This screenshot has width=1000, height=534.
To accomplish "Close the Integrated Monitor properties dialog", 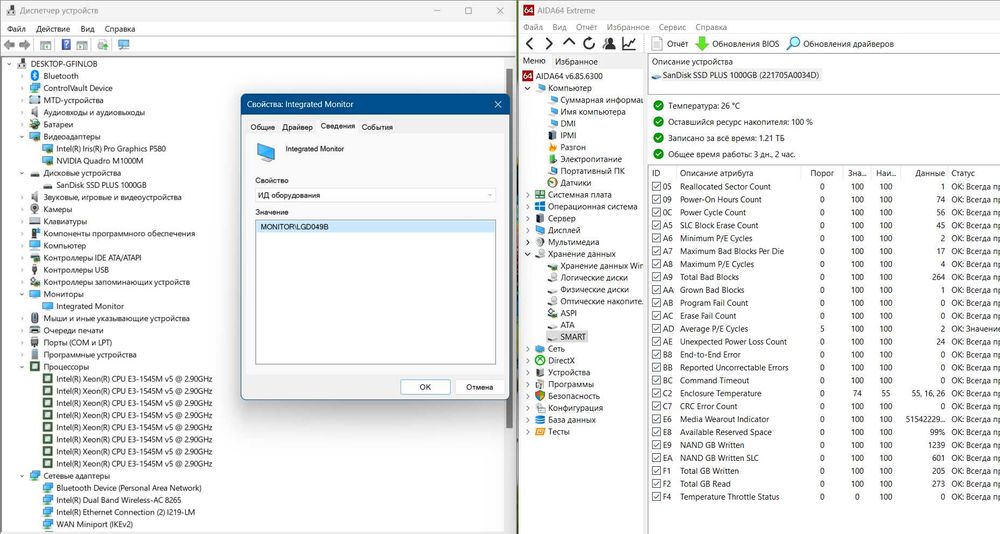I will coord(497,105).
